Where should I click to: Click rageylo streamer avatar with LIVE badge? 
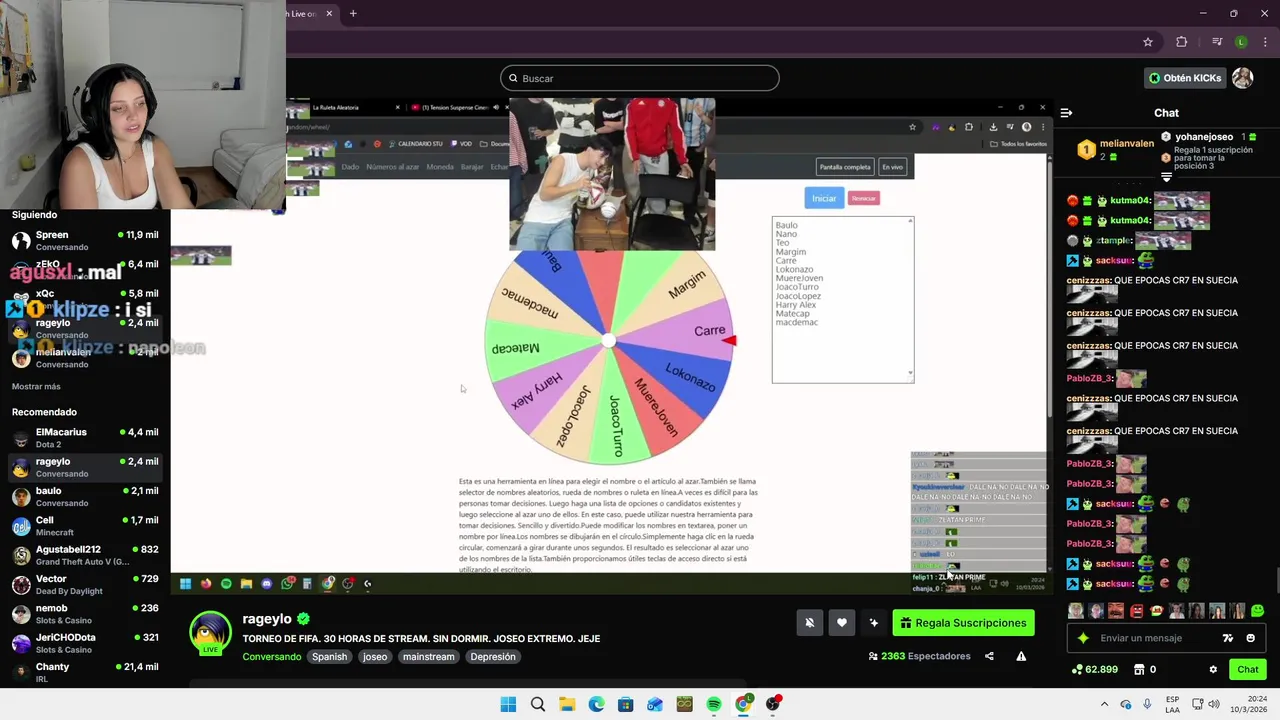211,633
